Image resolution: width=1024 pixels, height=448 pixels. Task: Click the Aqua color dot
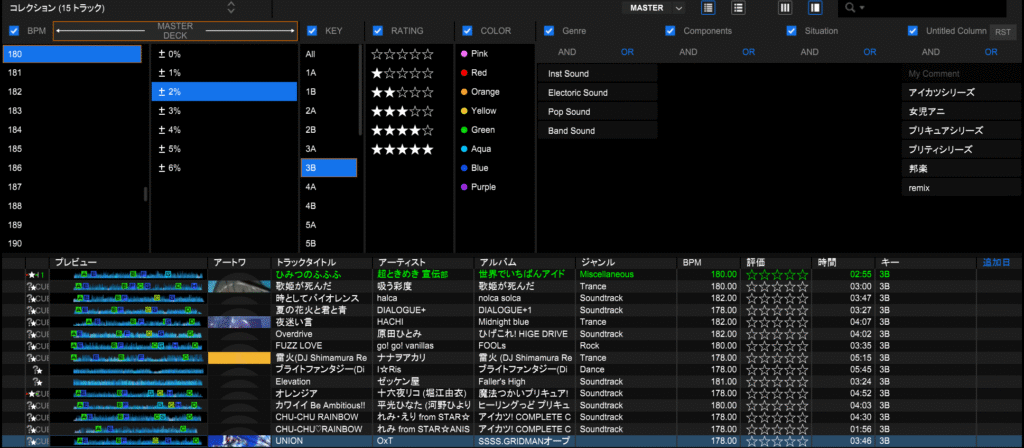[x=464, y=149]
